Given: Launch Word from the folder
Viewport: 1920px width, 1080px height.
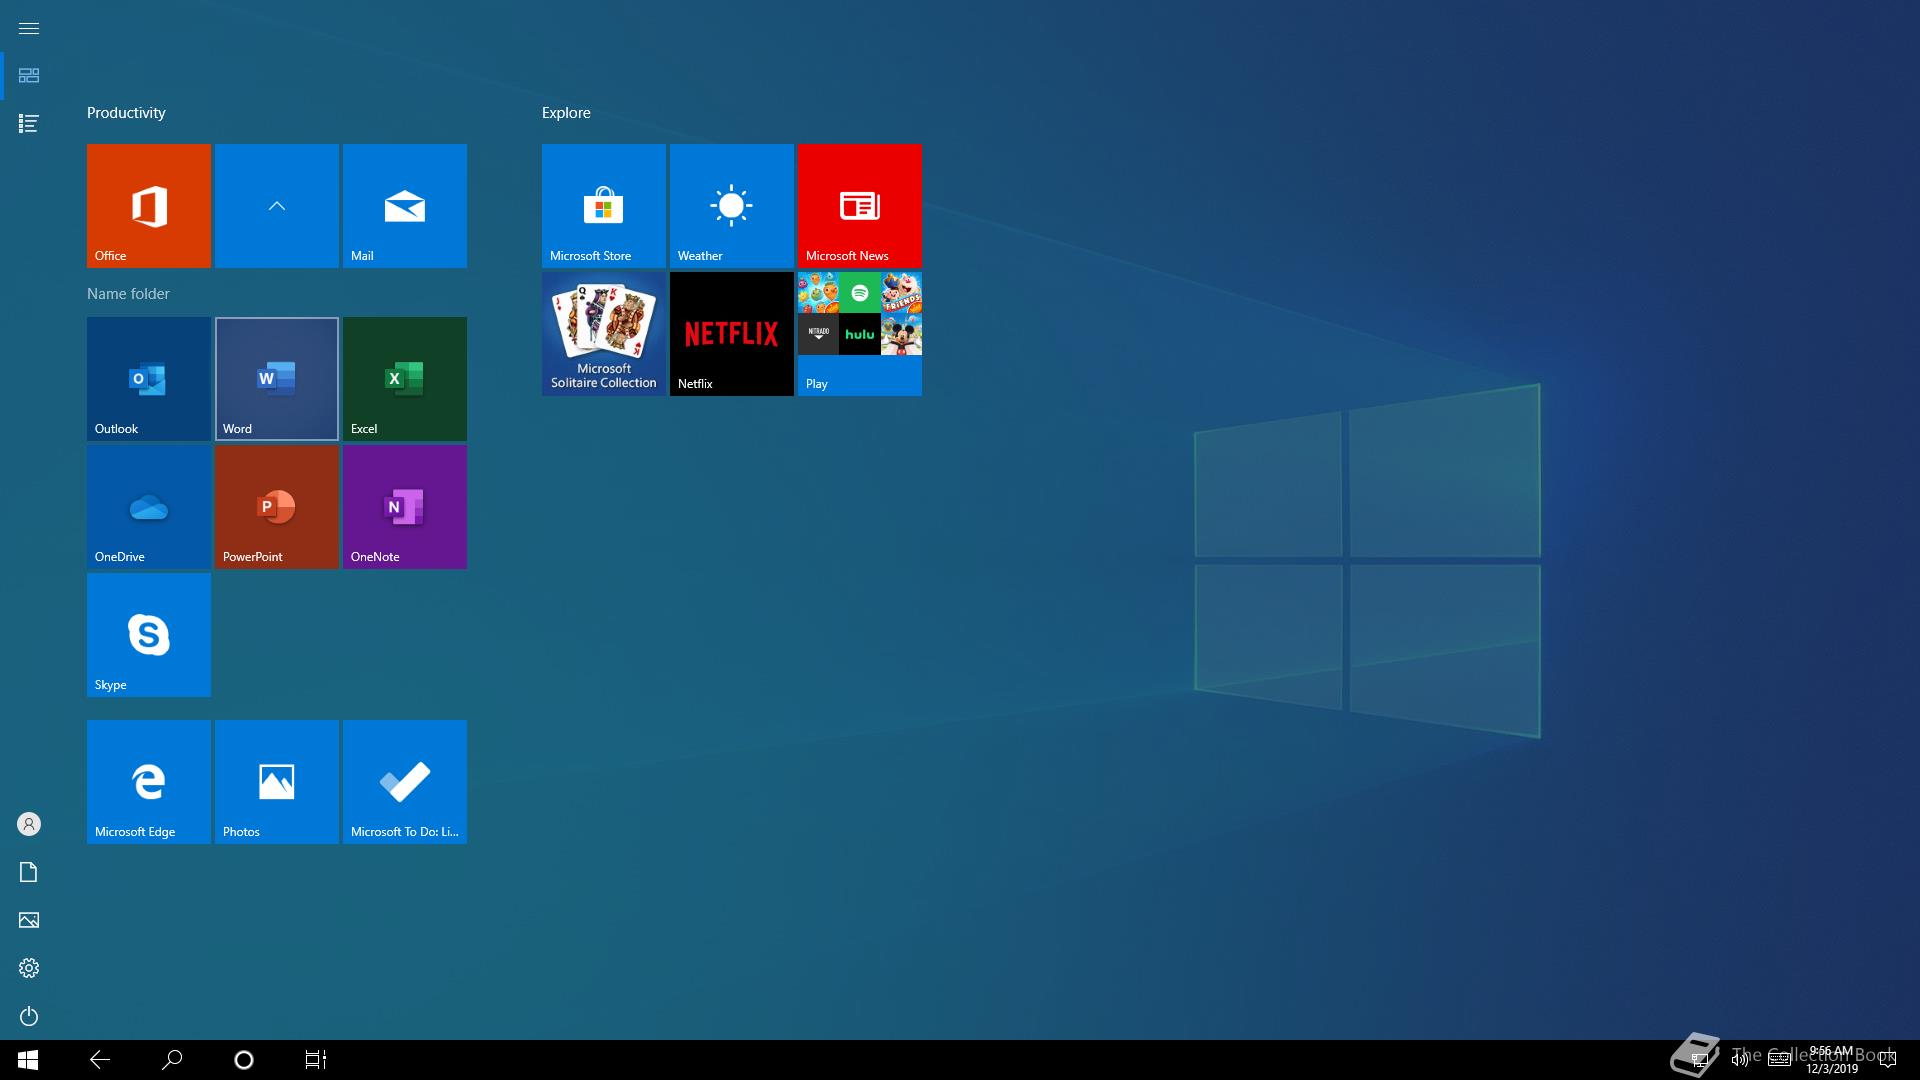Looking at the screenshot, I should coord(276,378).
